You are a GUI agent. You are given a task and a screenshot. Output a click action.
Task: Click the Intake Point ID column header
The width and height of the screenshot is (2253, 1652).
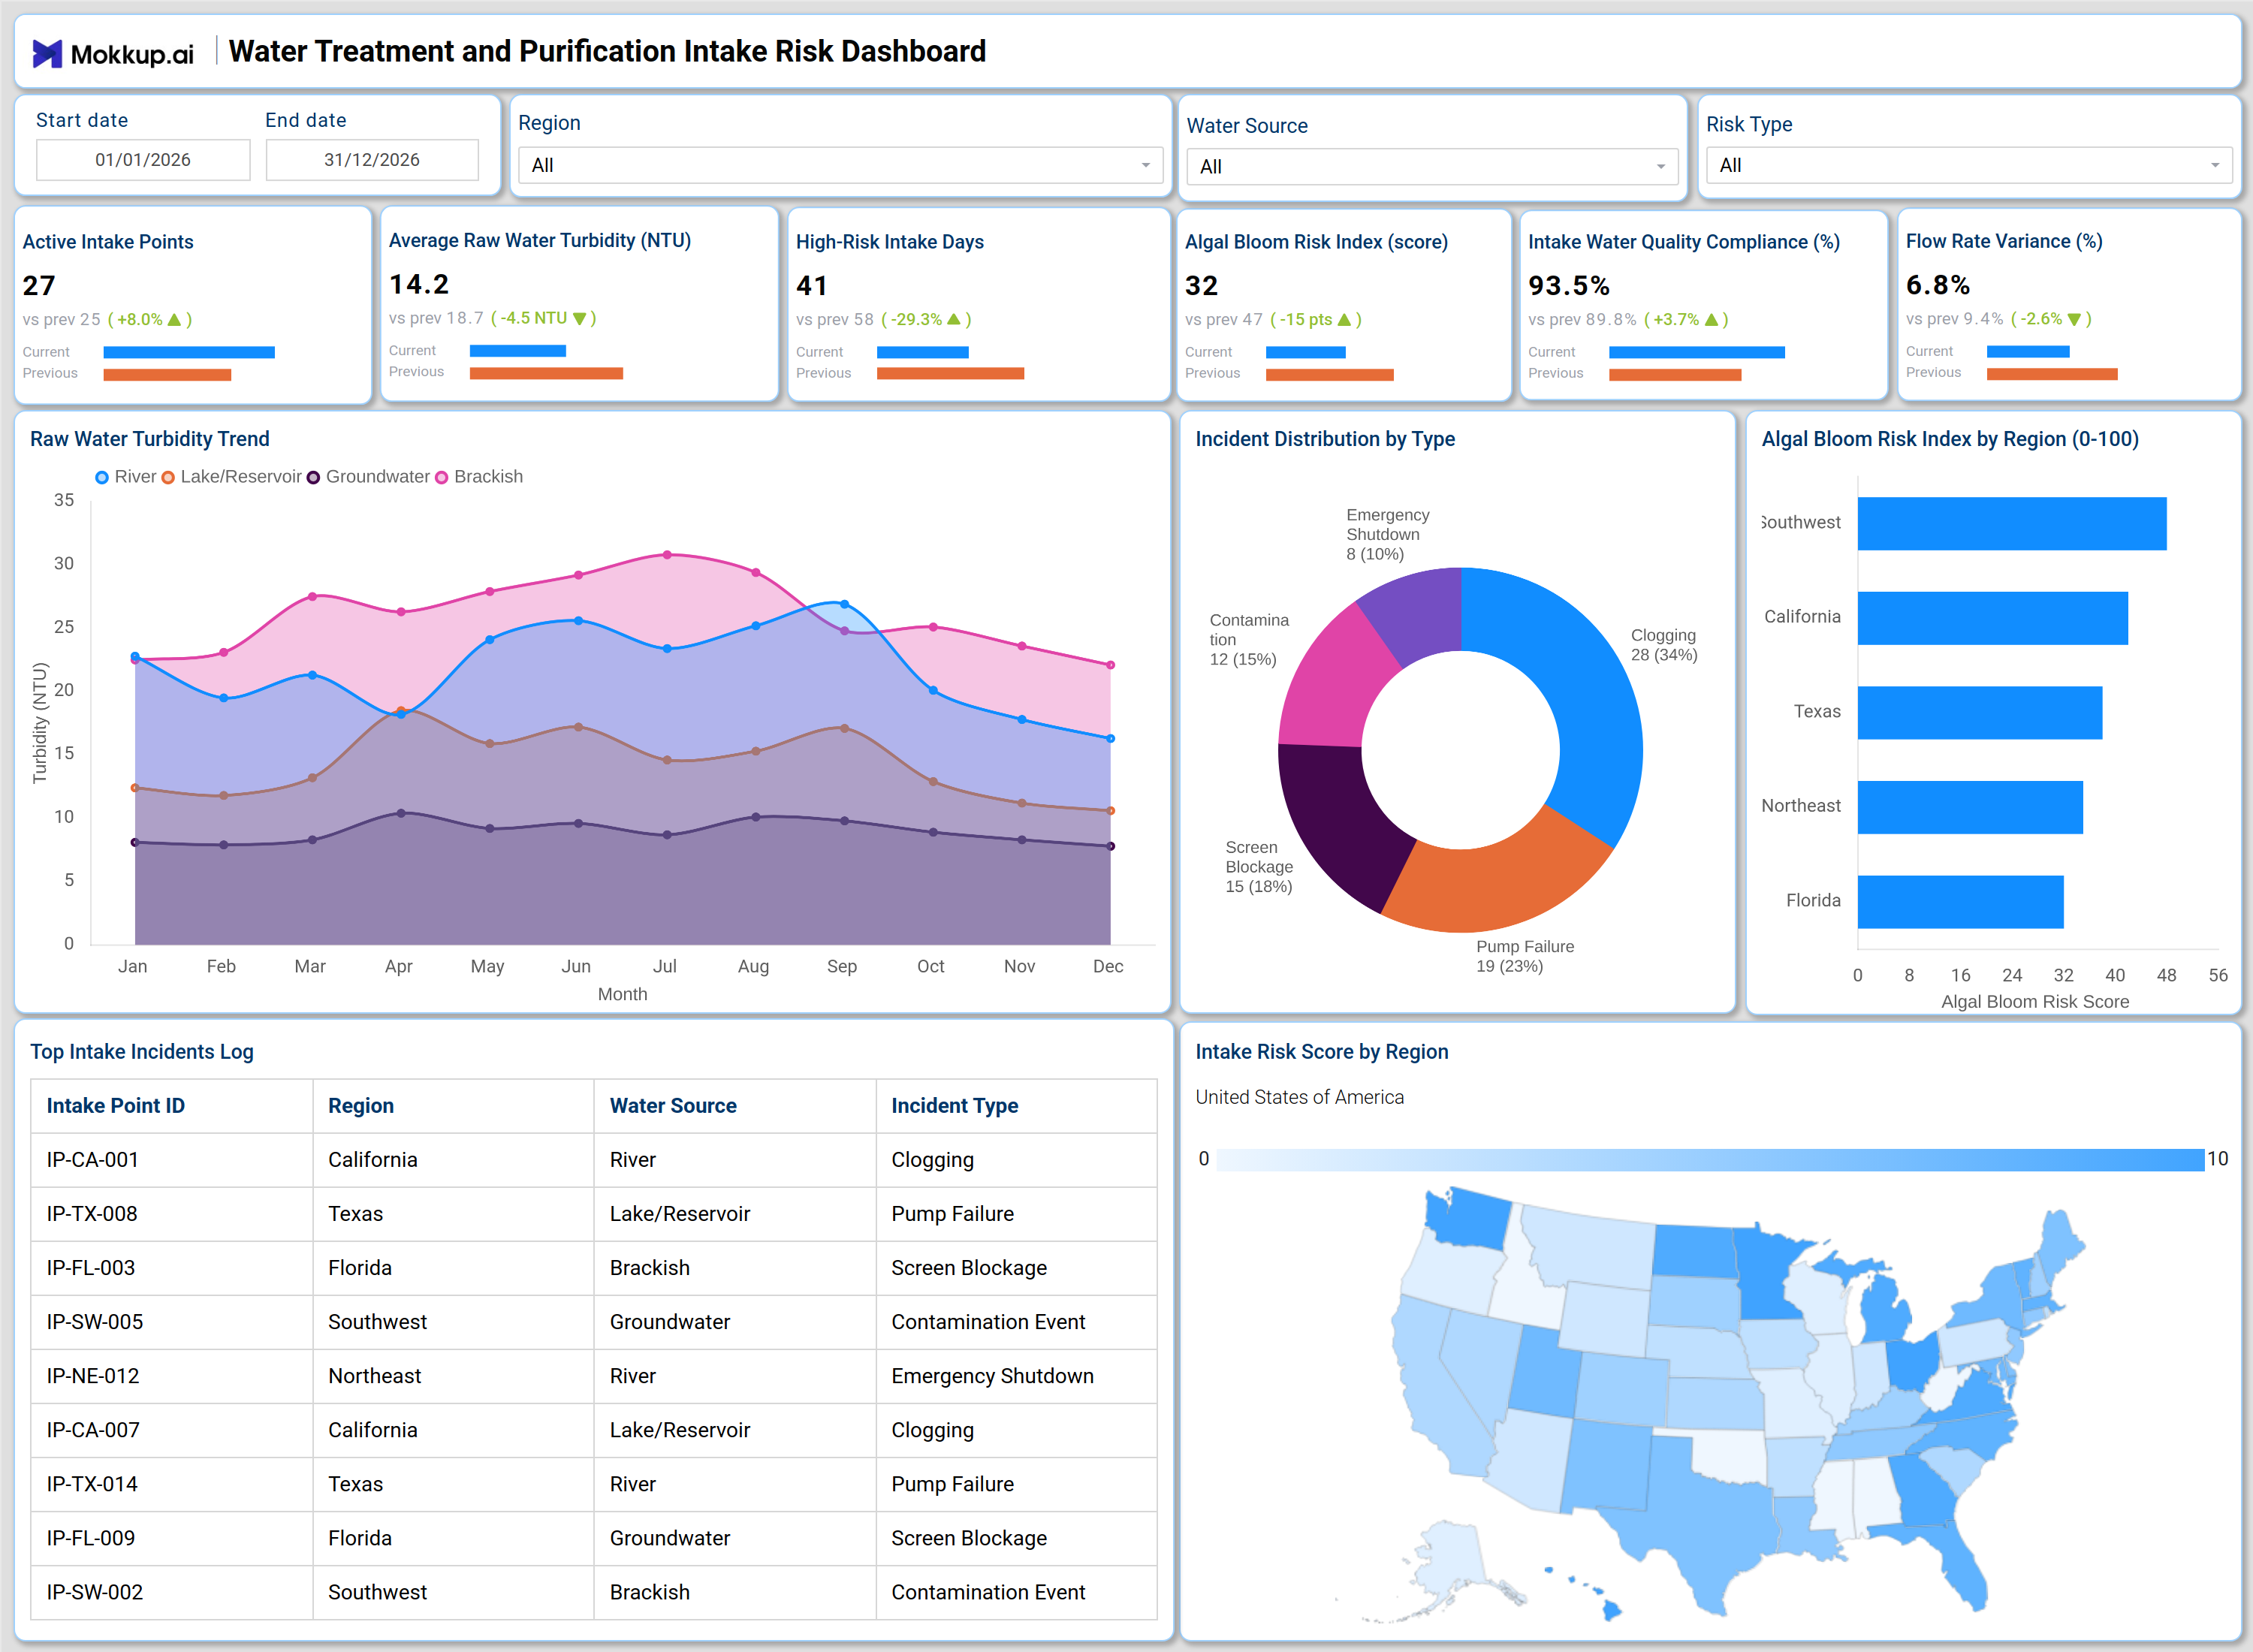pyautogui.click(x=172, y=1106)
